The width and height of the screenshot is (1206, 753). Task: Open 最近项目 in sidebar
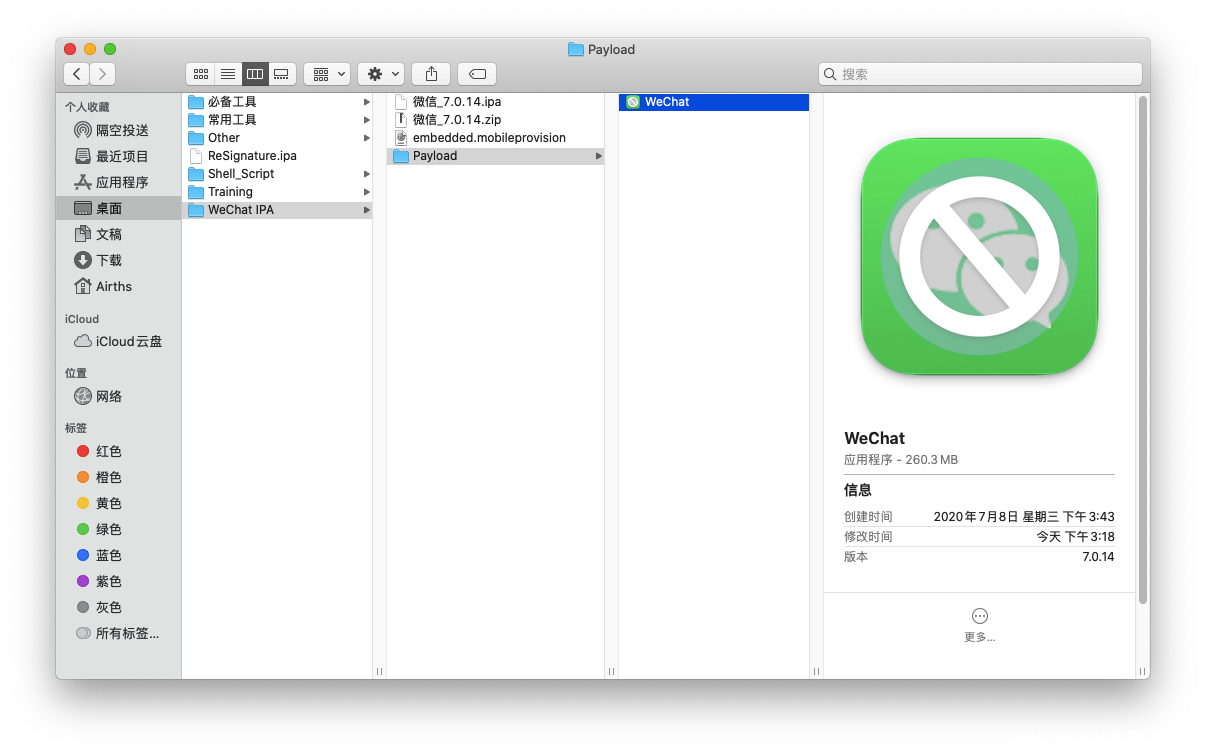pyautogui.click(x=119, y=156)
